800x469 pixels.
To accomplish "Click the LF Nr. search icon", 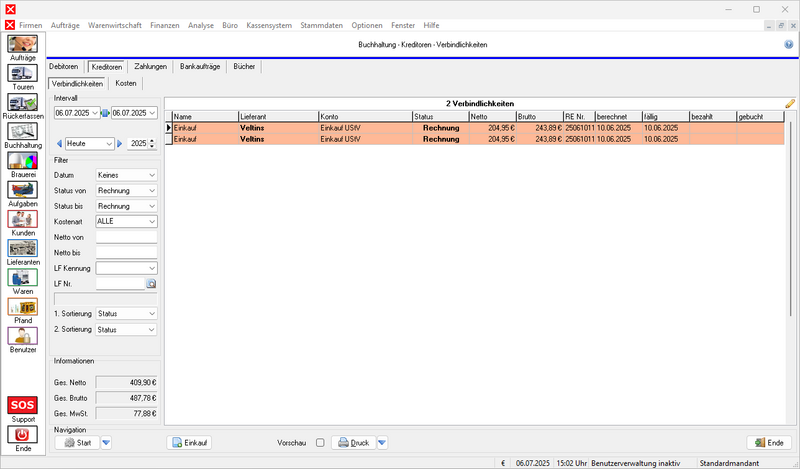I will tap(151, 284).
